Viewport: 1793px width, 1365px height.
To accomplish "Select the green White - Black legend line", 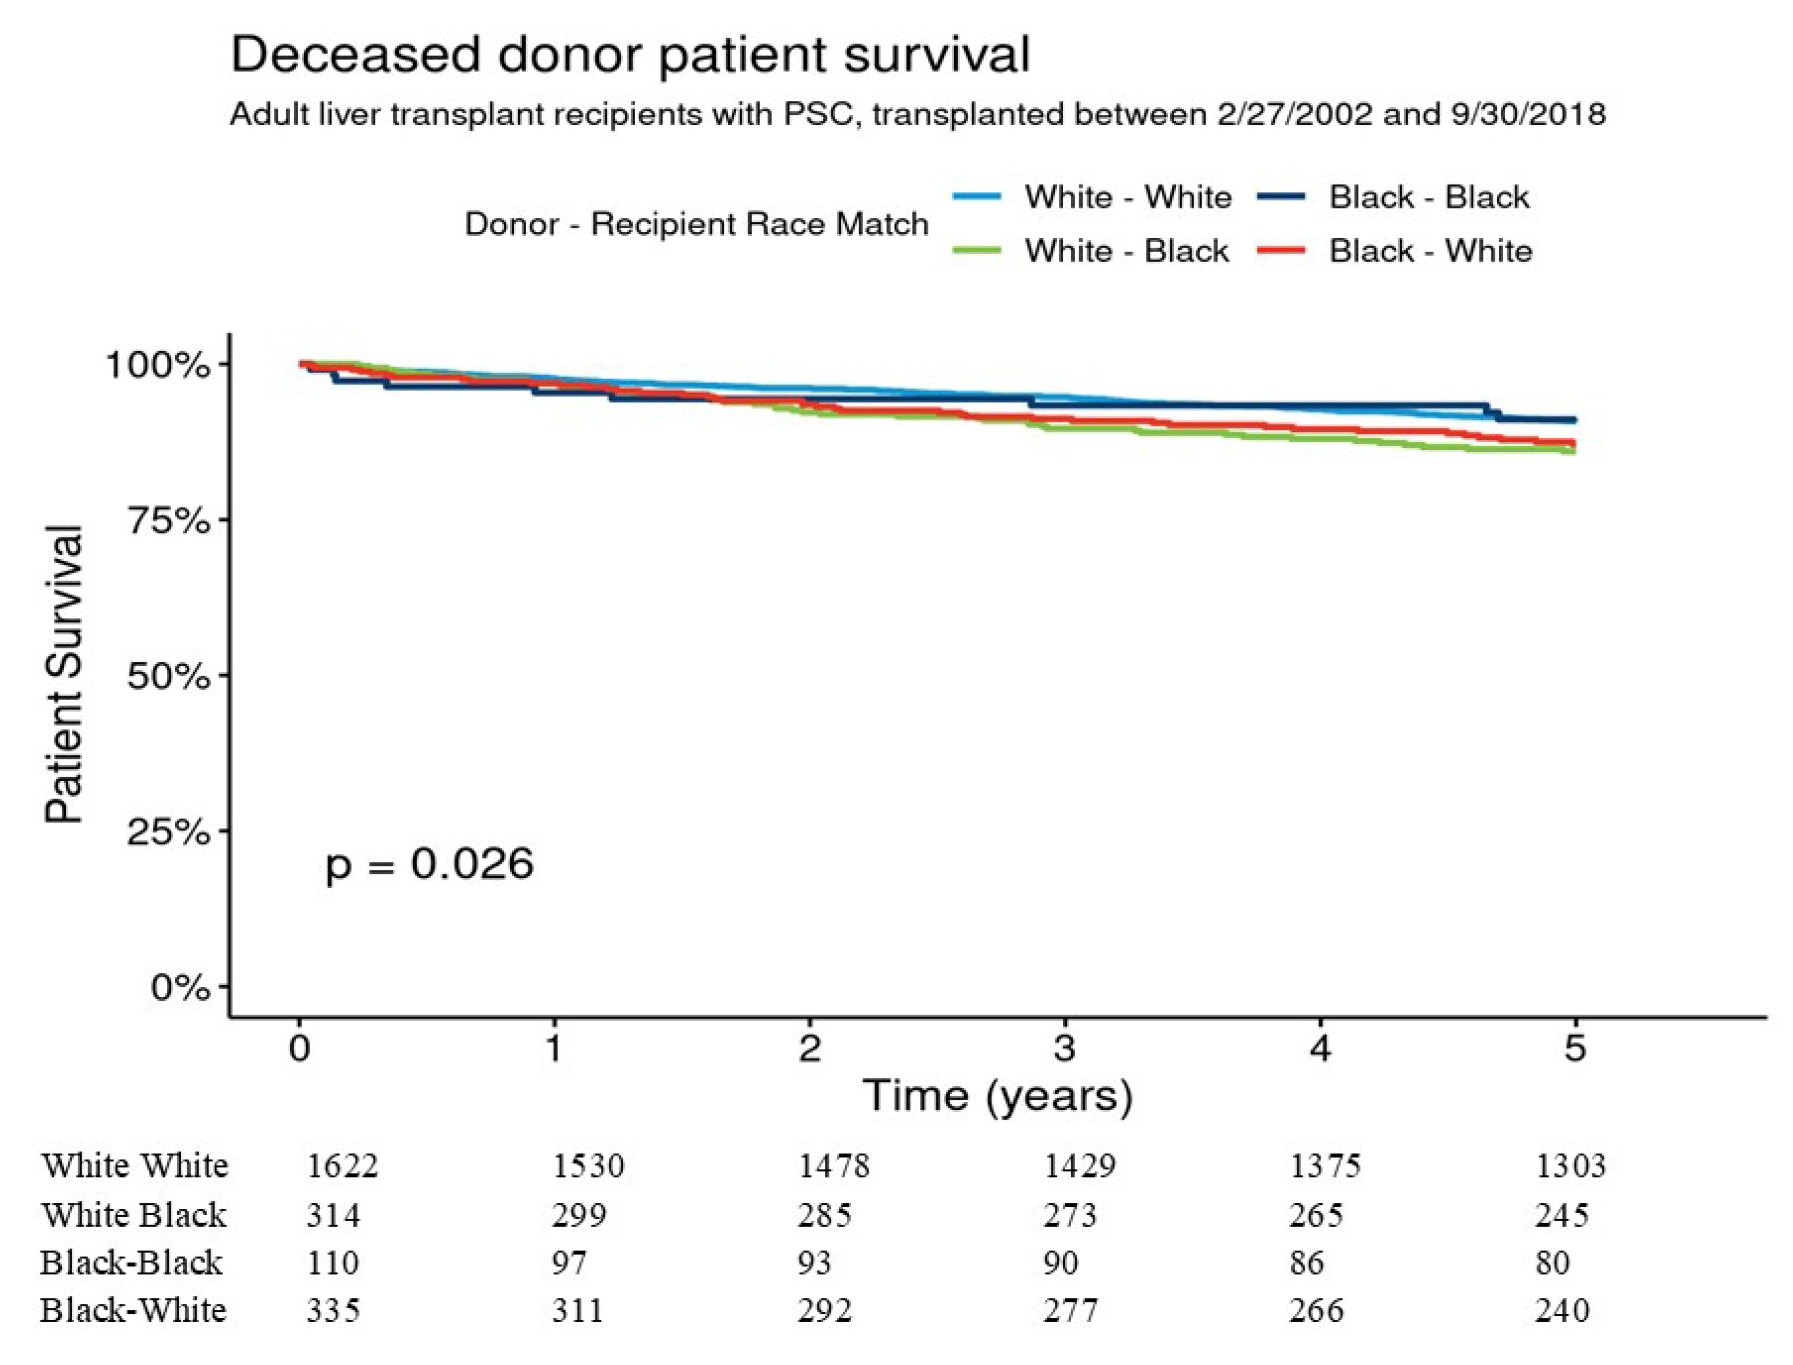I will (x=977, y=251).
